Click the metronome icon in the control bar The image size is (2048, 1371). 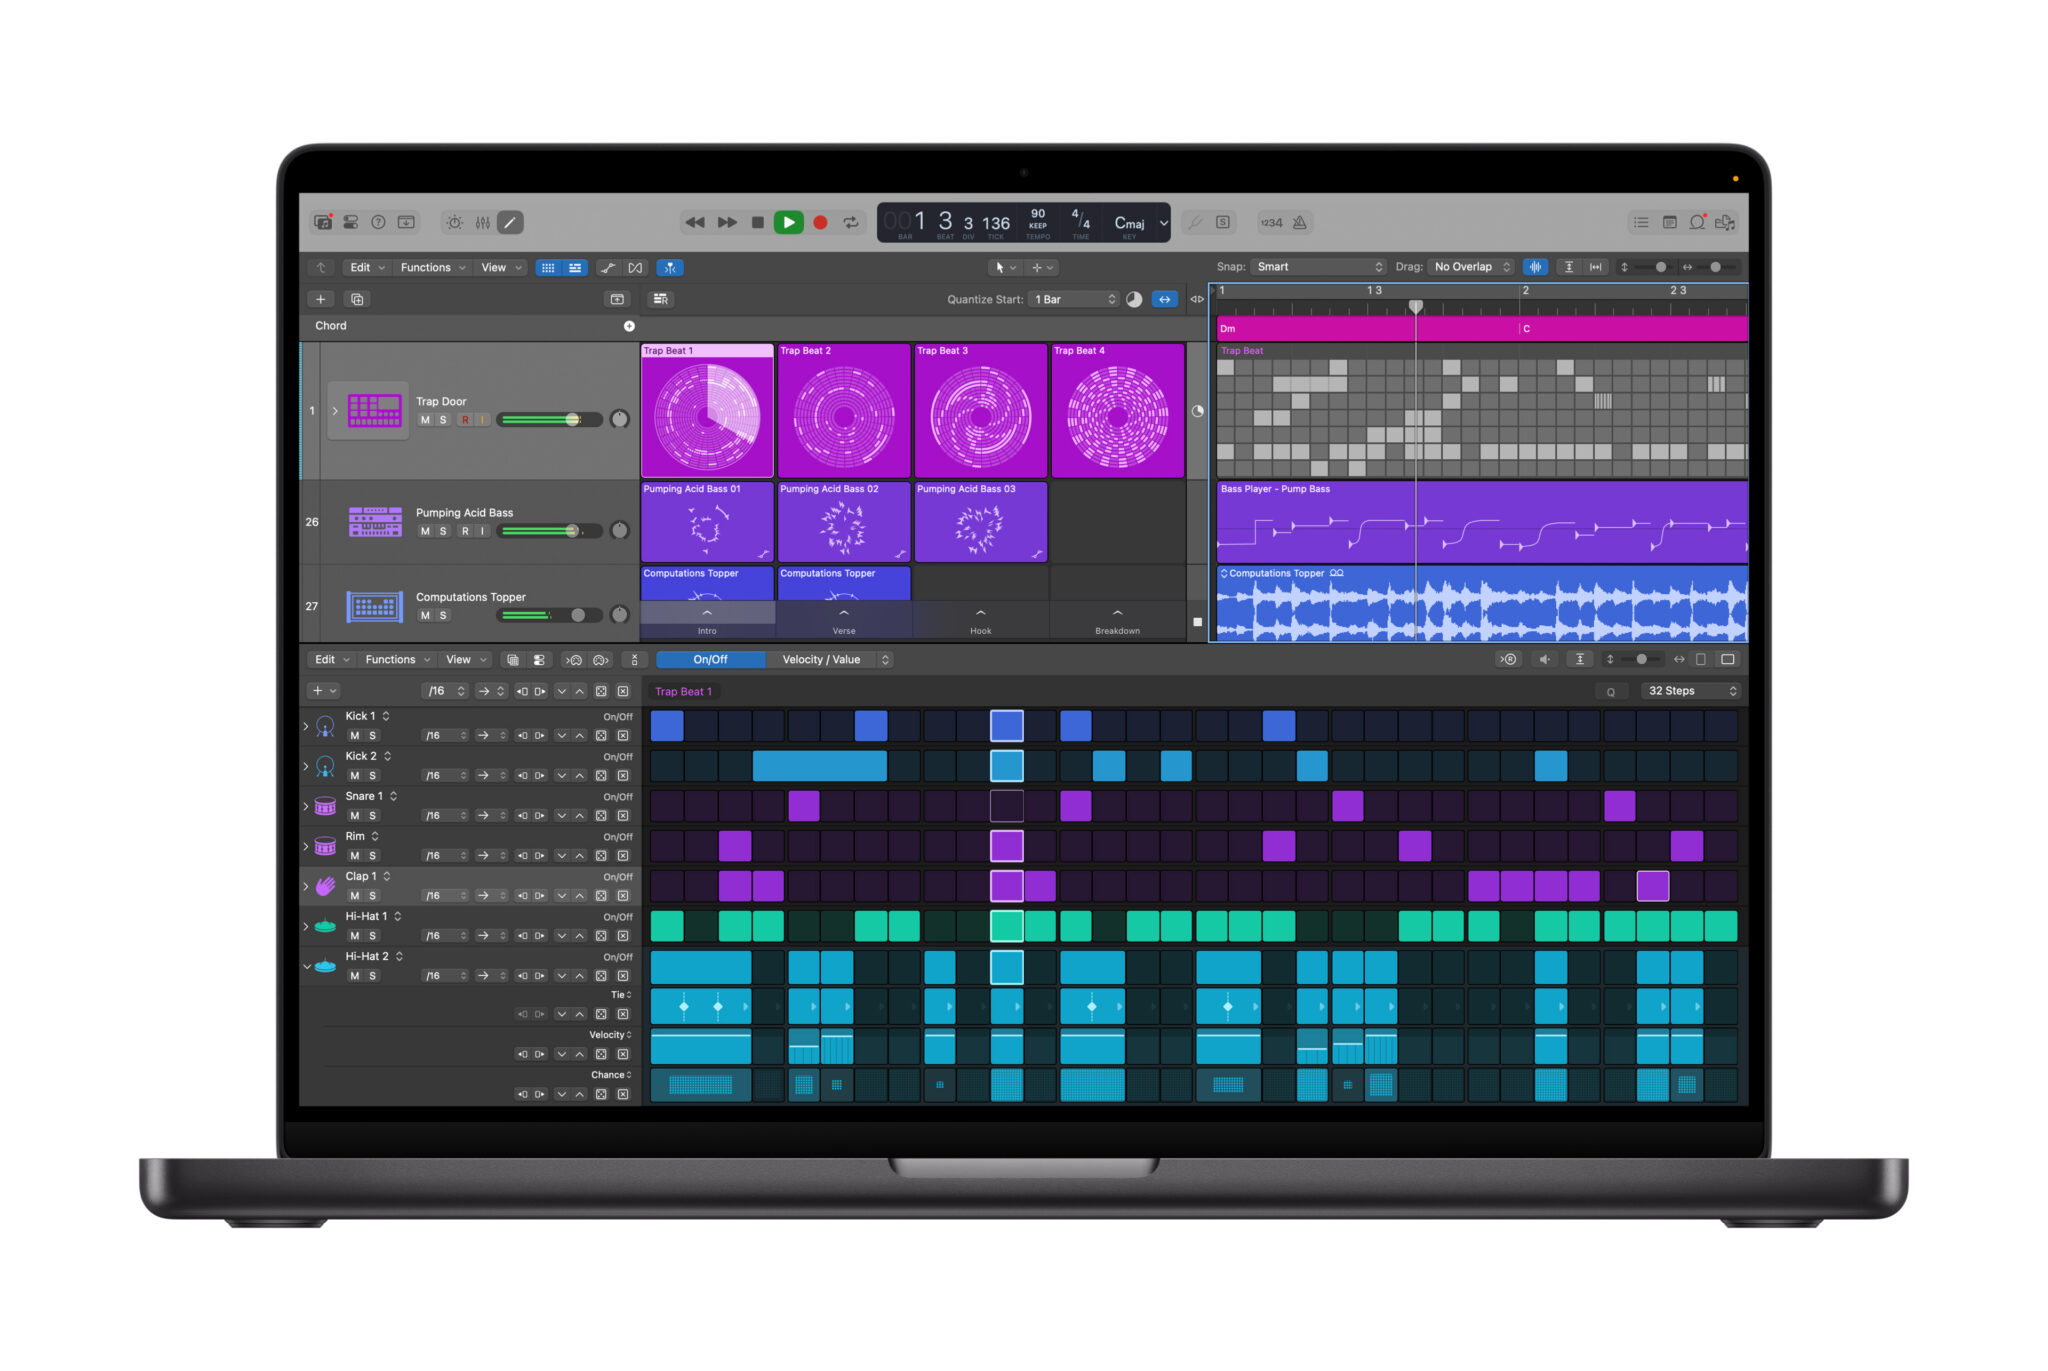point(1297,222)
